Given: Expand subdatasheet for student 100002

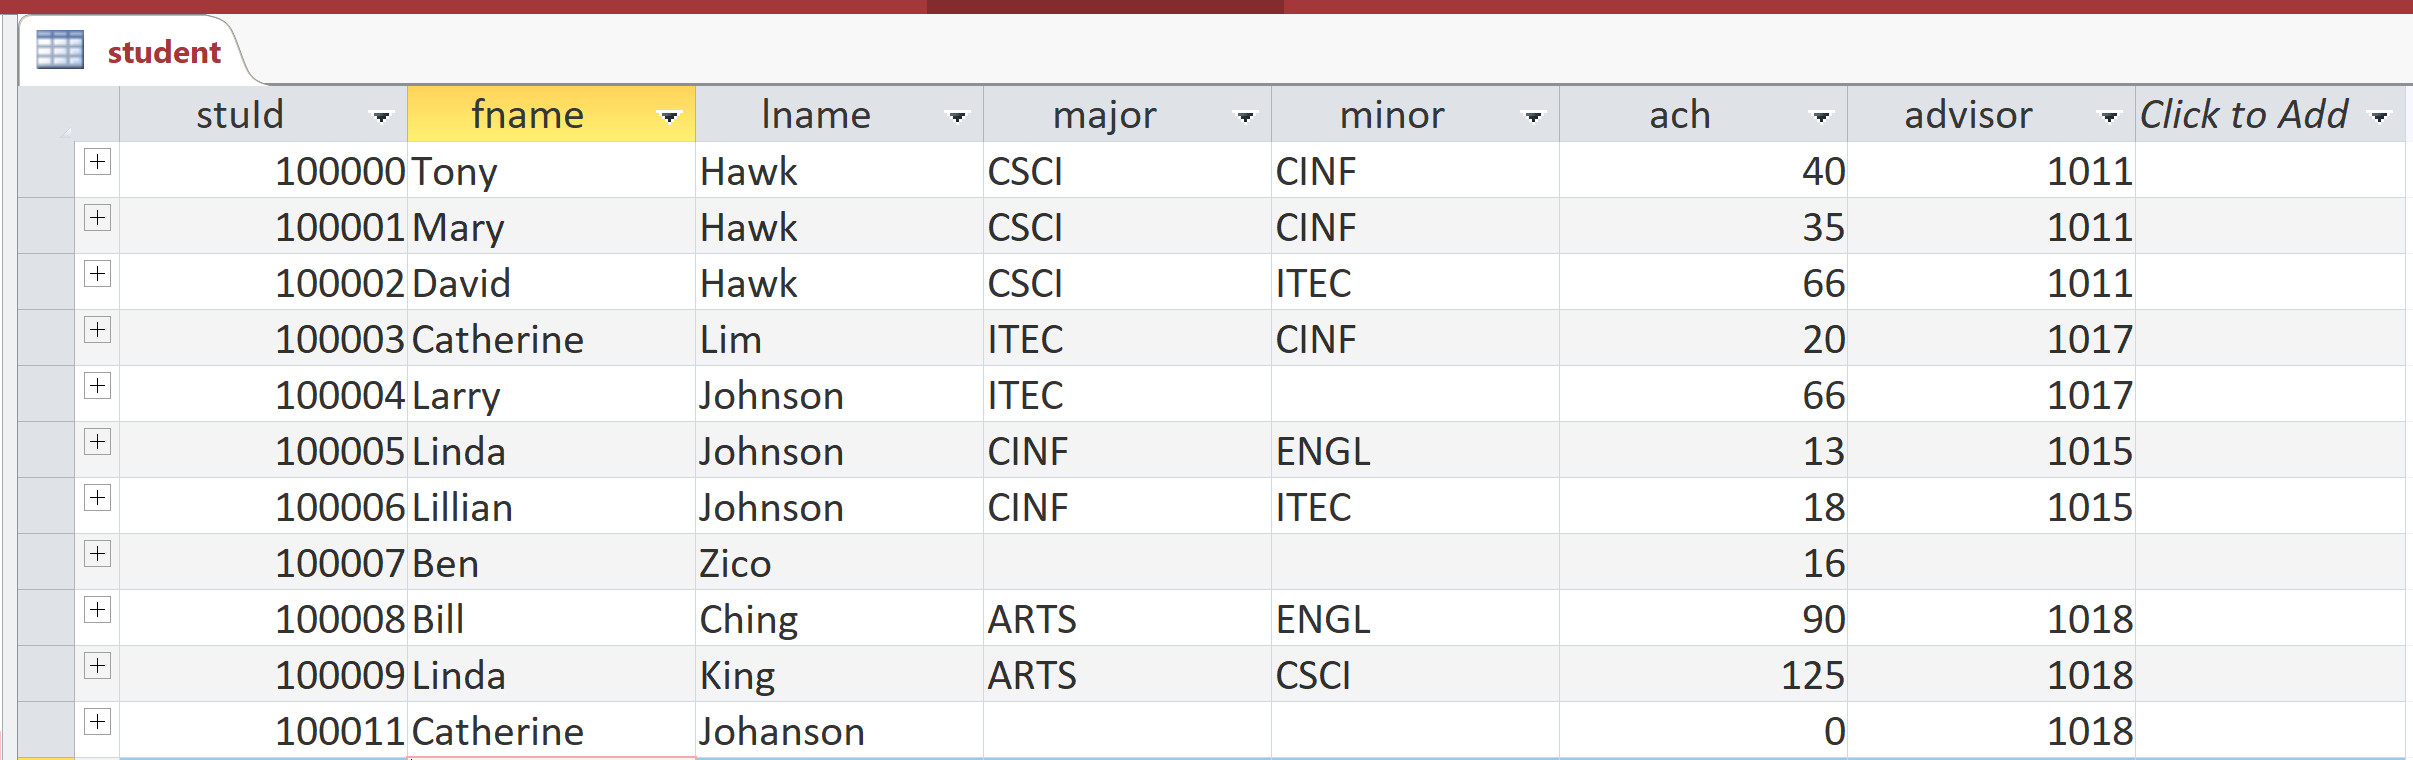Looking at the screenshot, I should coord(97,273).
